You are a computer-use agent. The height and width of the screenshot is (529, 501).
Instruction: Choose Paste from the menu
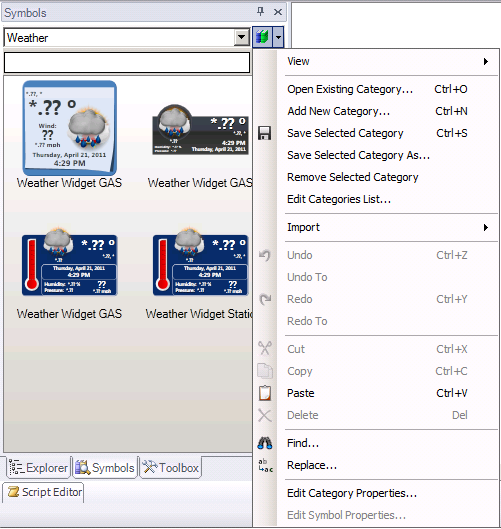[375, 393]
